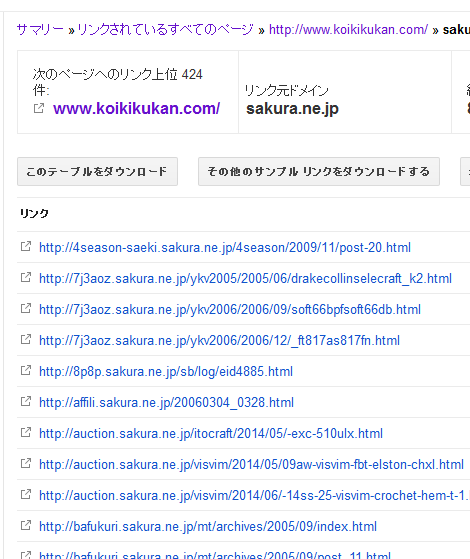Open external icon beside drakecollinselecraft_k2 link
The width and height of the screenshot is (470, 559).
tap(26, 277)
